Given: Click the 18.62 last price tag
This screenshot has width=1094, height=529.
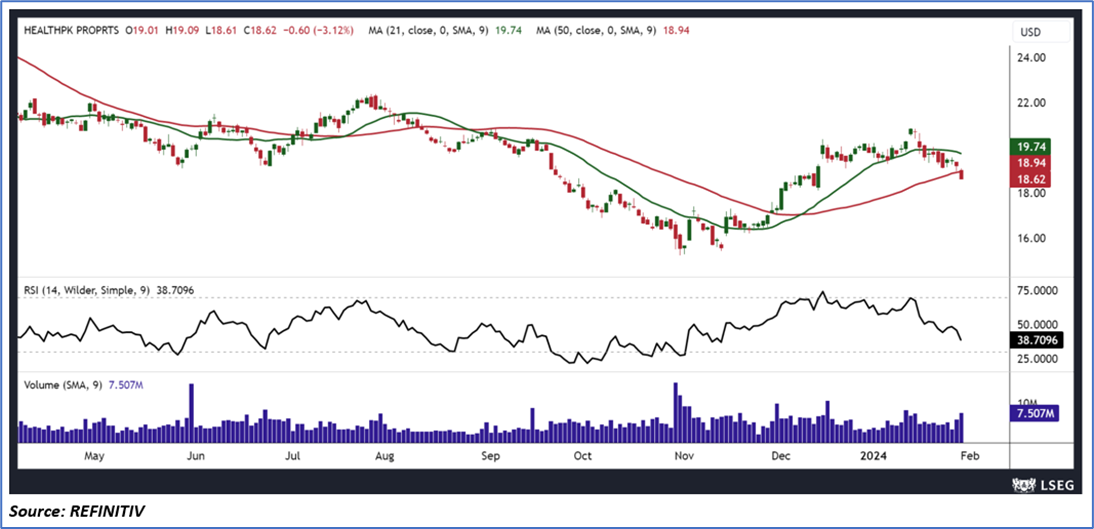Looking at the screenshot, I should [x=1030, y=180].
